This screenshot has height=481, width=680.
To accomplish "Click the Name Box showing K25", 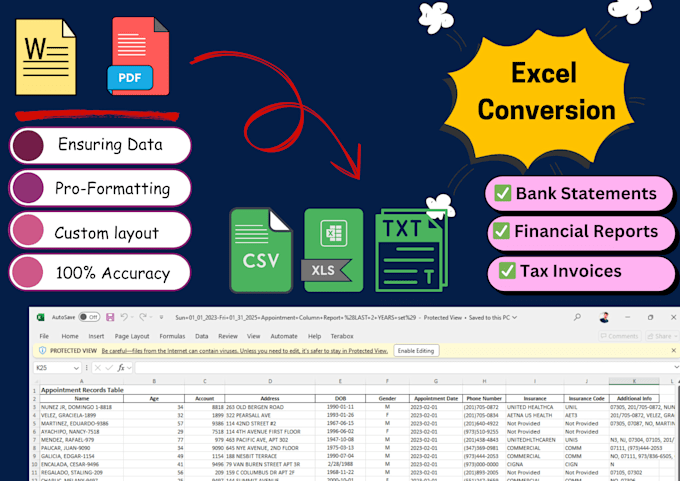I will click(52, 368).
